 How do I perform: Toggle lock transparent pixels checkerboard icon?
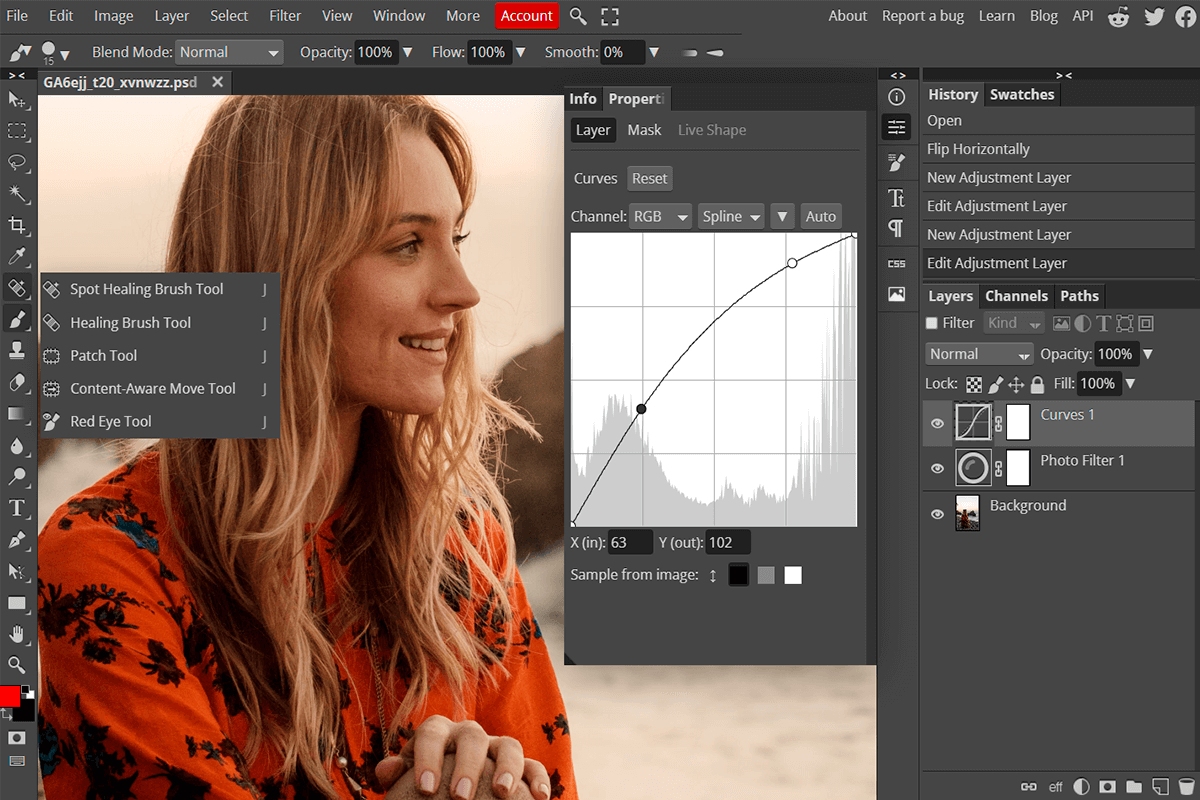point(974,384)
